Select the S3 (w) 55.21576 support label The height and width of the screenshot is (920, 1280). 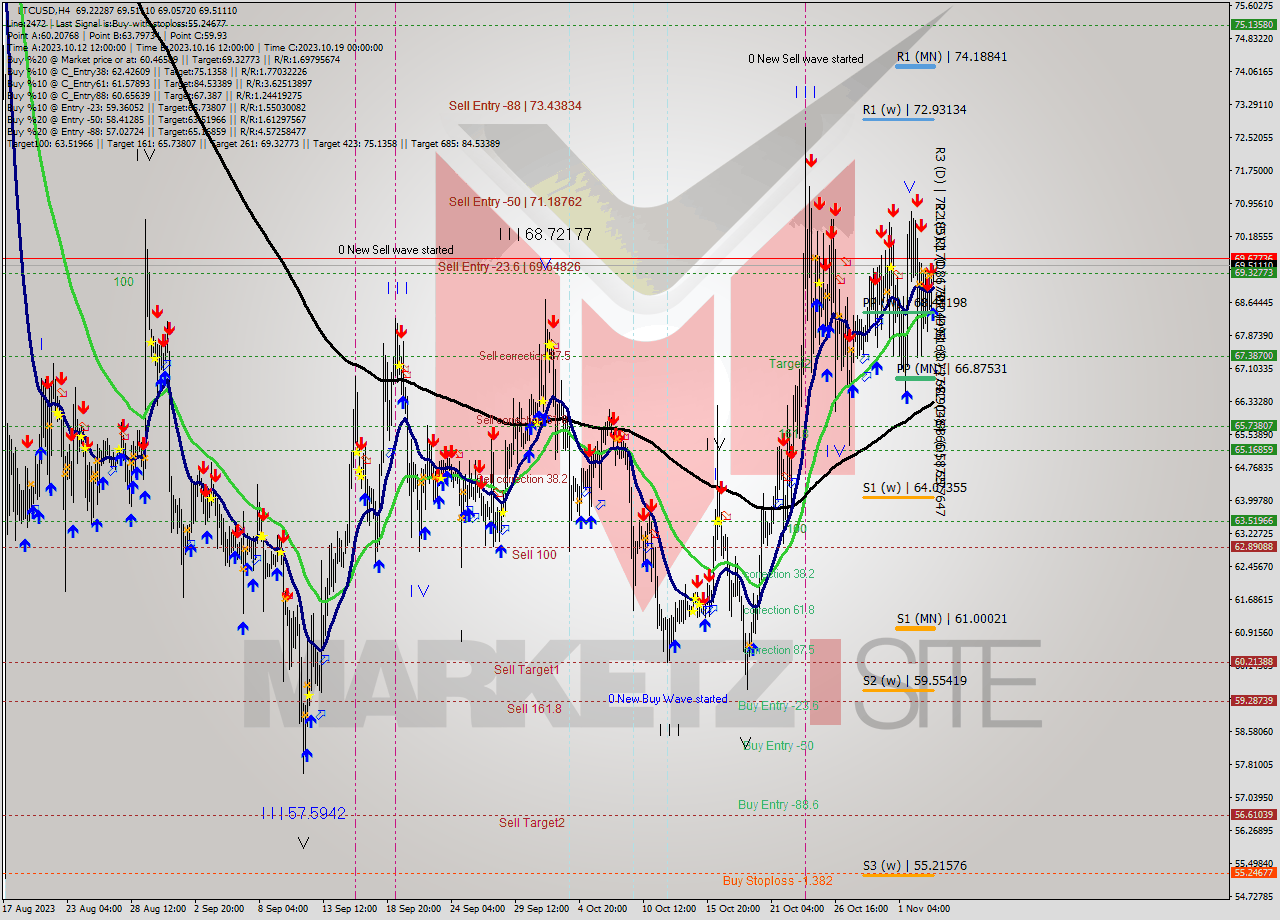pyautogui.click(x=915, y=866)
